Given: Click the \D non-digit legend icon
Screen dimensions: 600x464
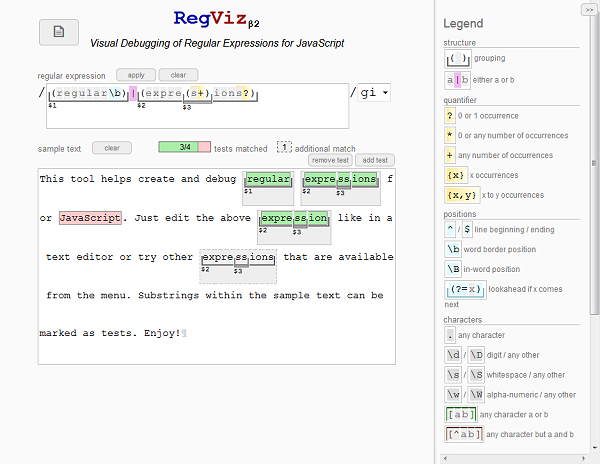Looking at the screenshot, I should click(476, 355).
